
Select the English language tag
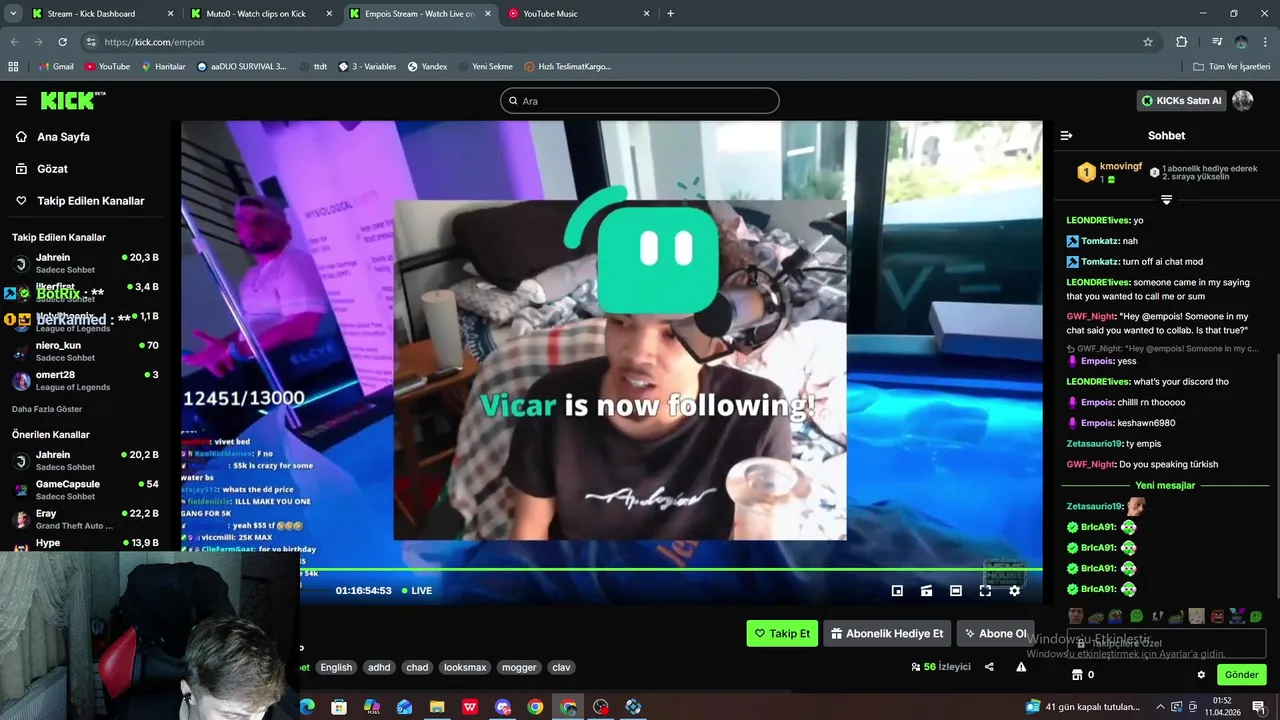[336, 668]
